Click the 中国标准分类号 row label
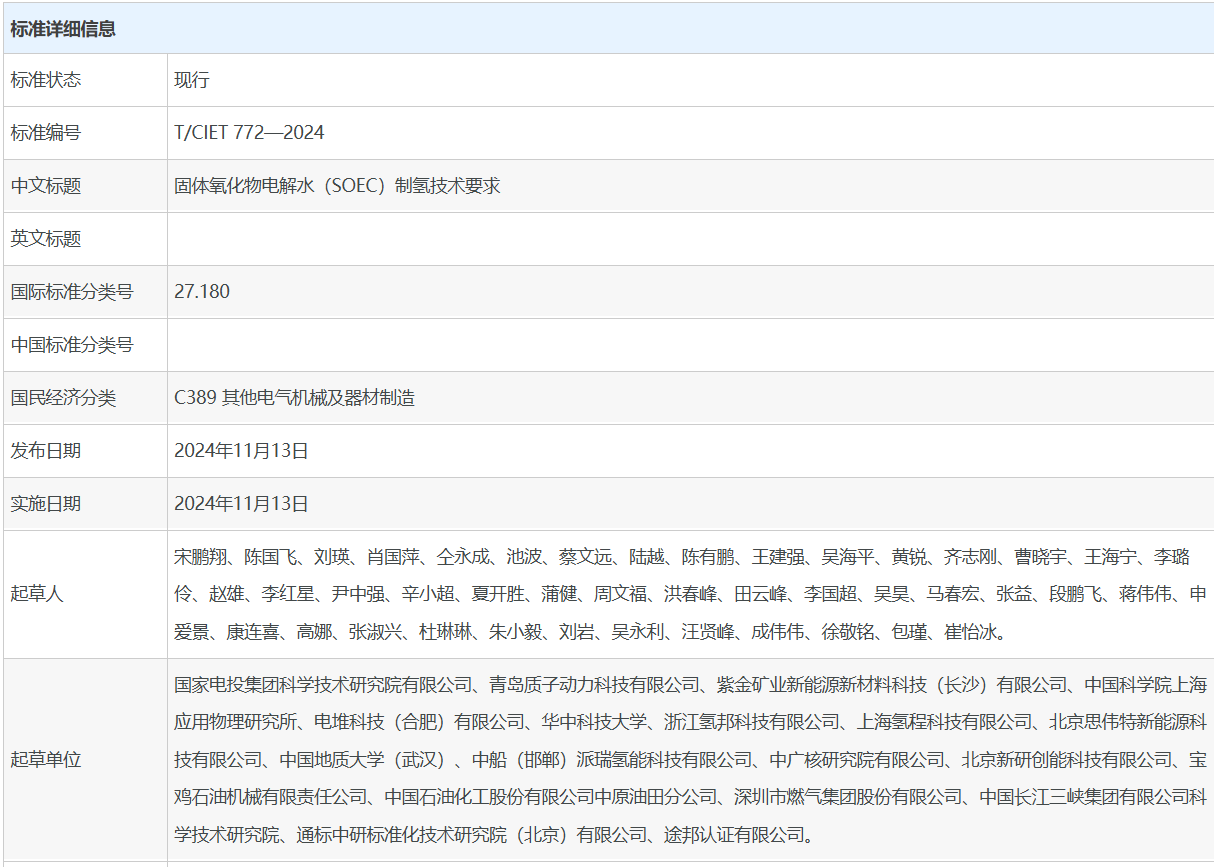 72,345
